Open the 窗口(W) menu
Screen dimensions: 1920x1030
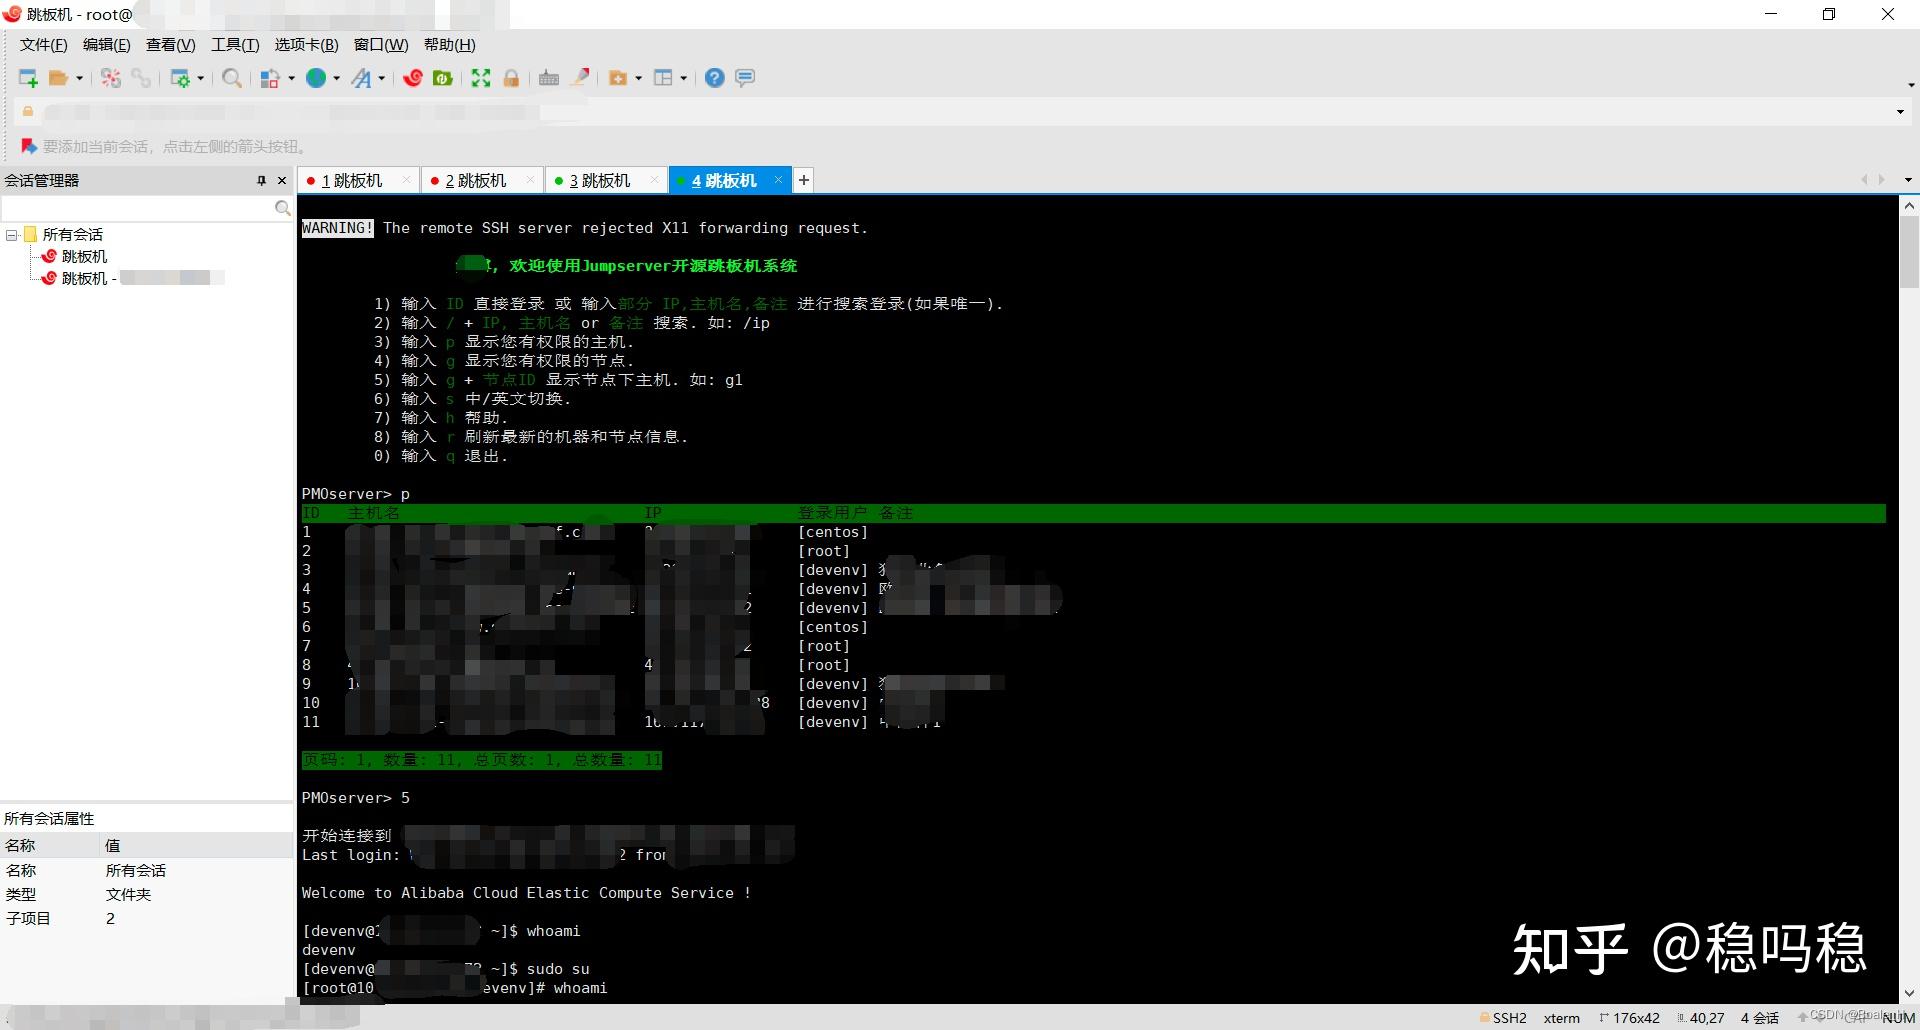coord(381,45)
